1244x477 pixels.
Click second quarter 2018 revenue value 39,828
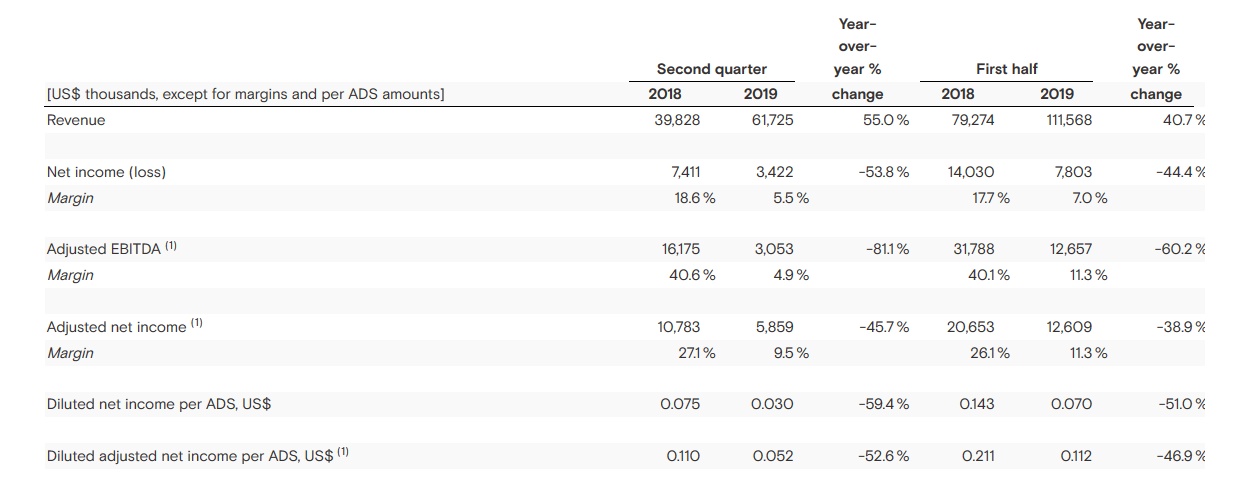[677, 120]
